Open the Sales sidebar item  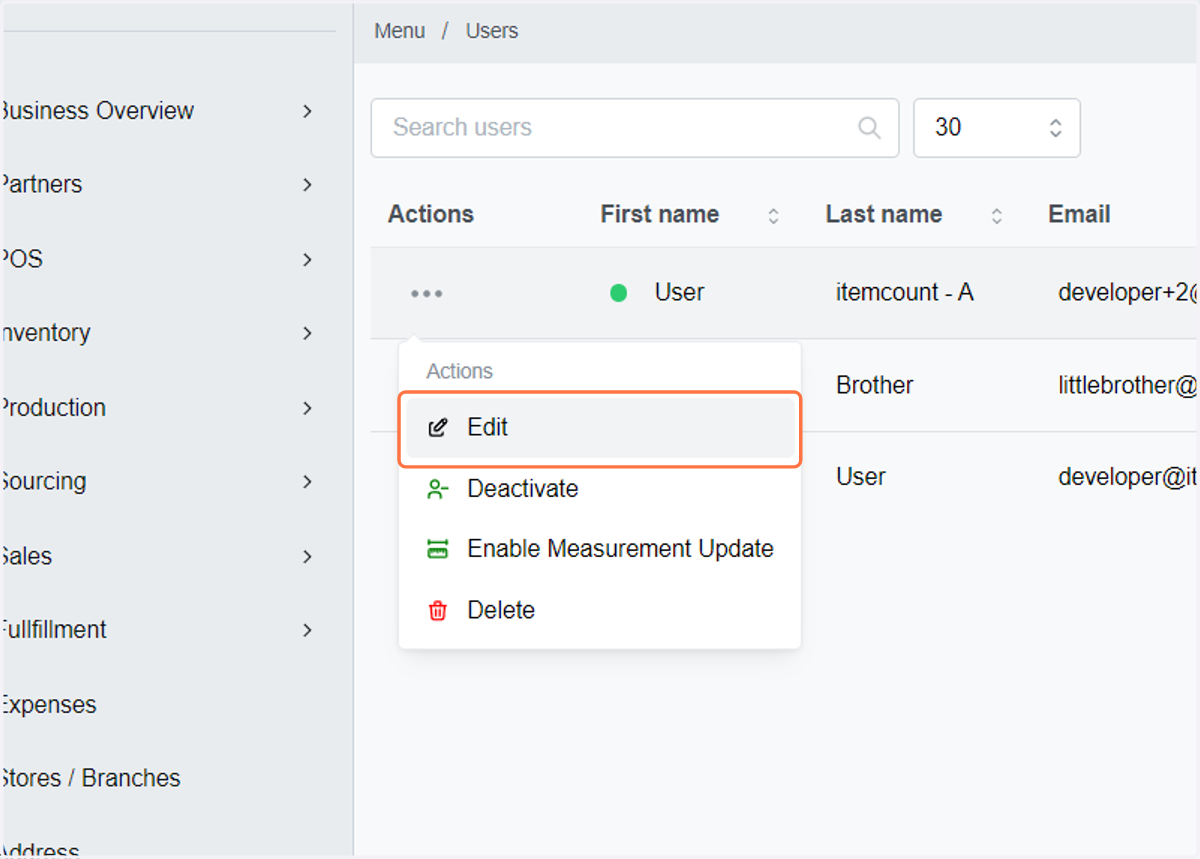coord(26,557)
